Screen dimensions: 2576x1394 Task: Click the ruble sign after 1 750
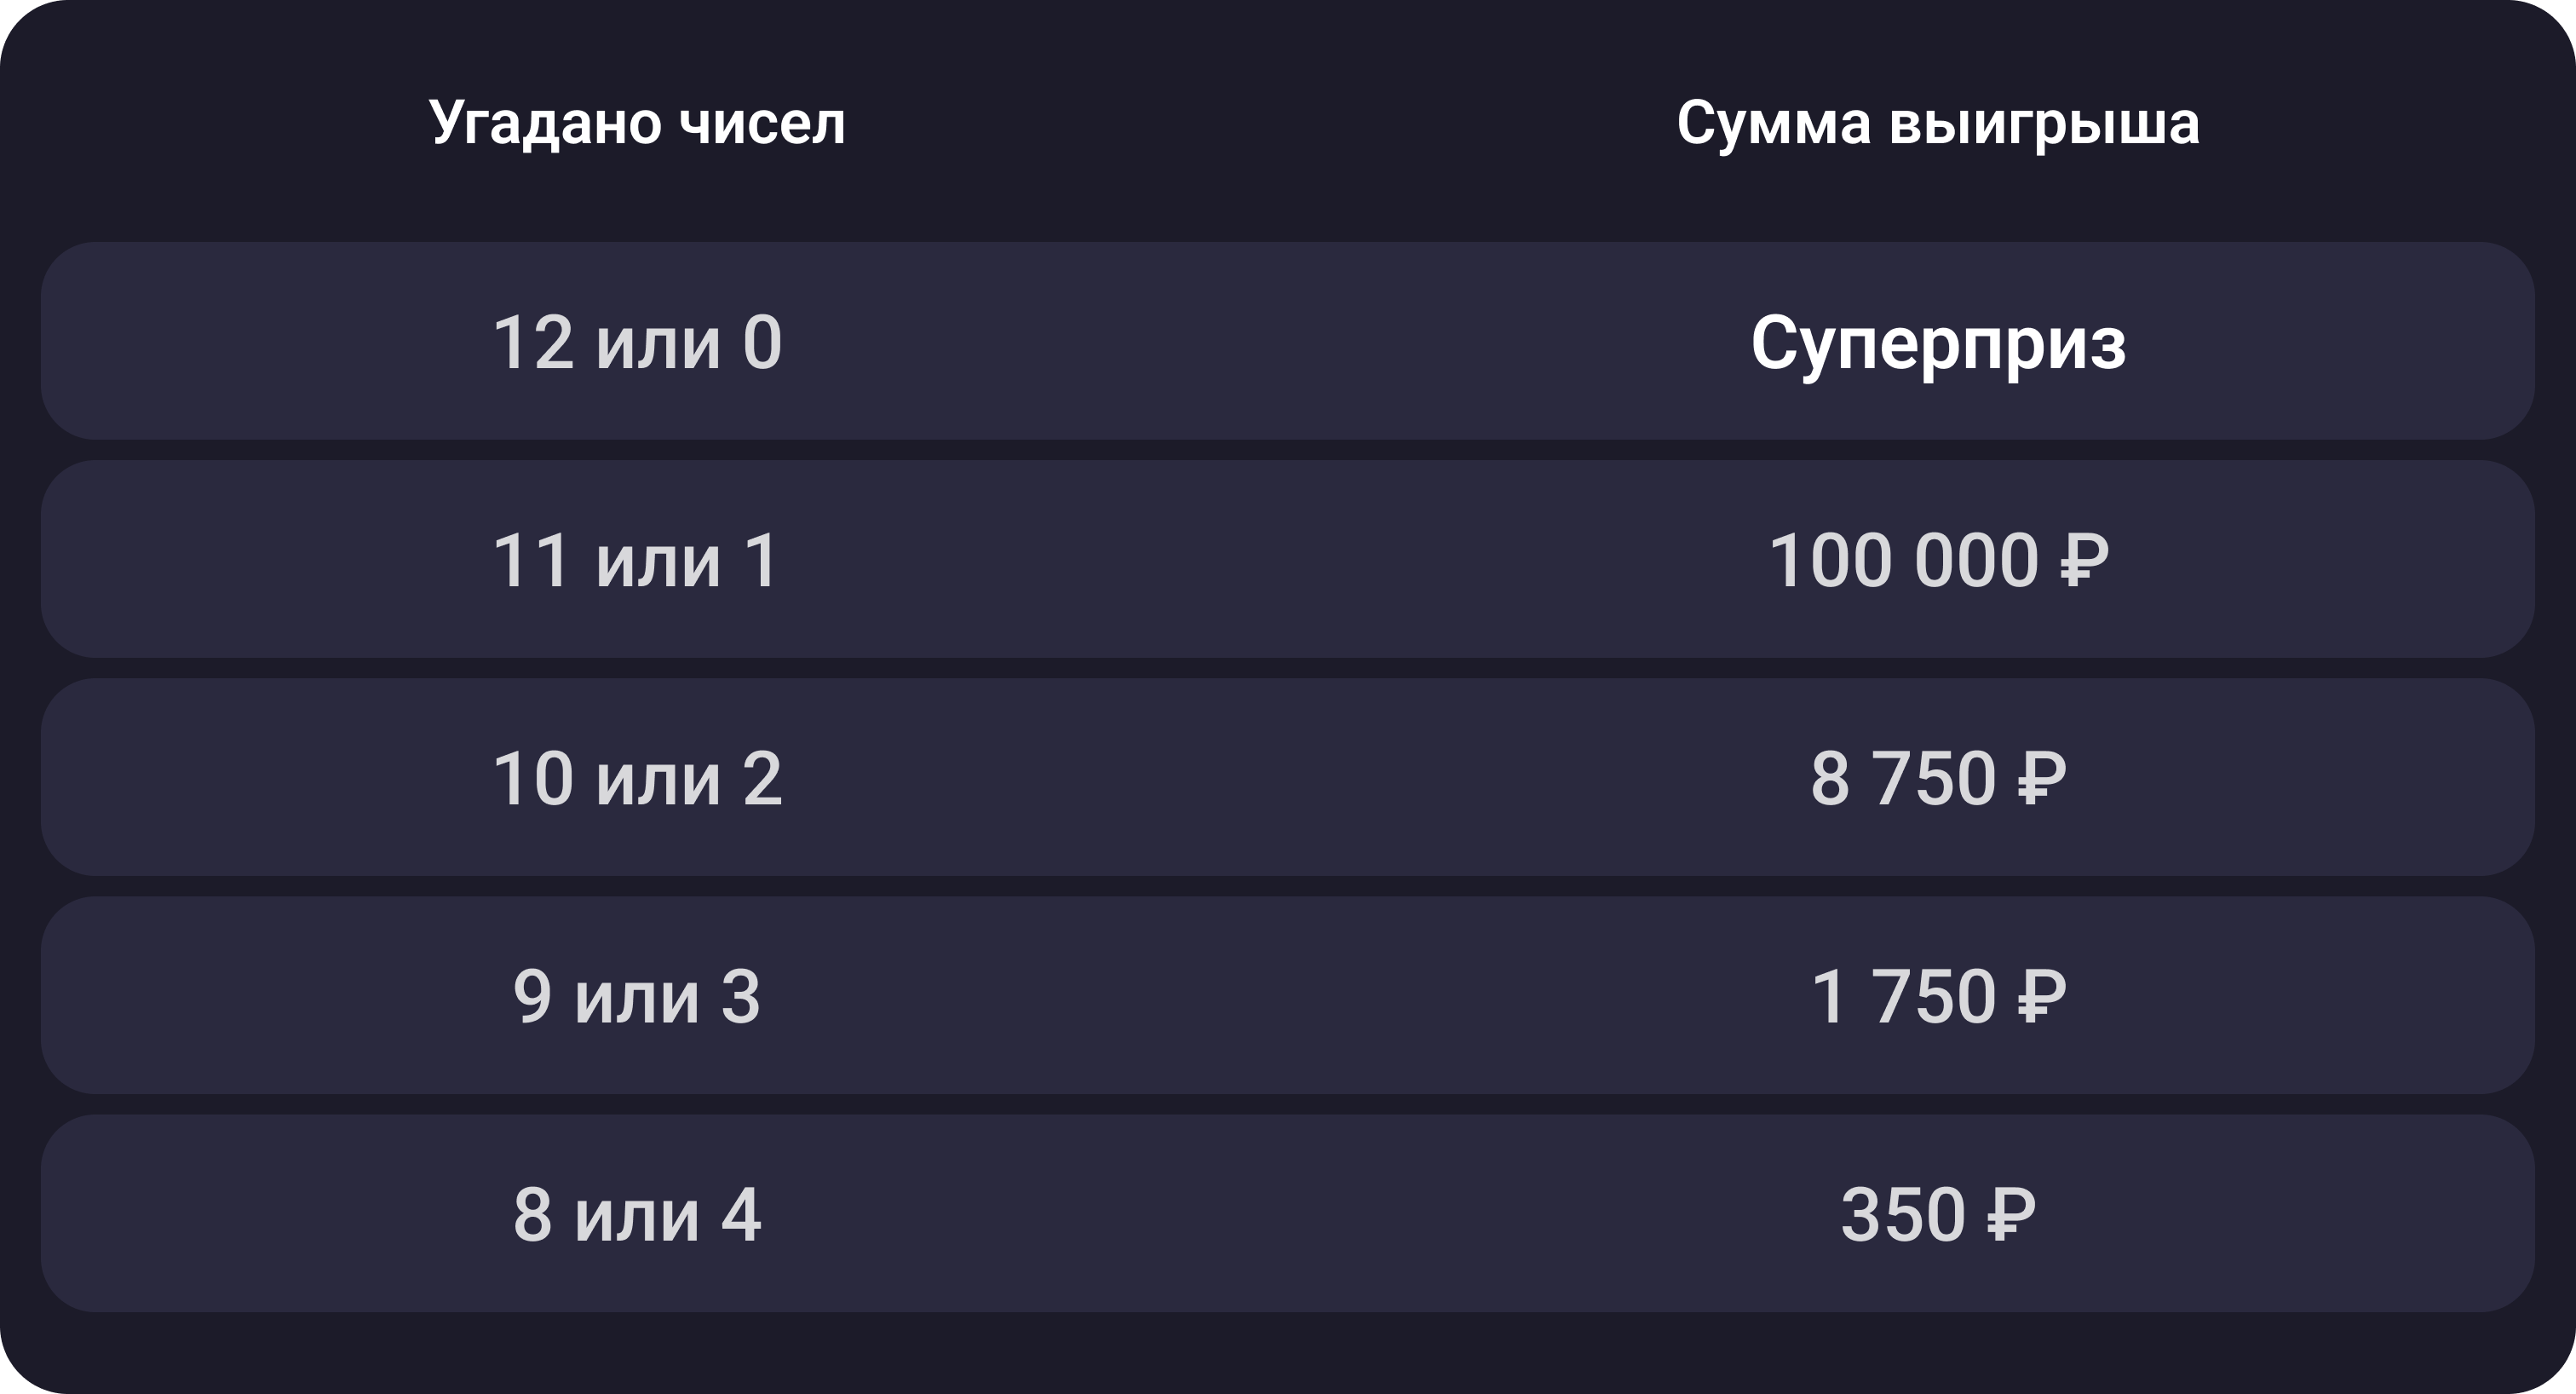click(2041, 996)
